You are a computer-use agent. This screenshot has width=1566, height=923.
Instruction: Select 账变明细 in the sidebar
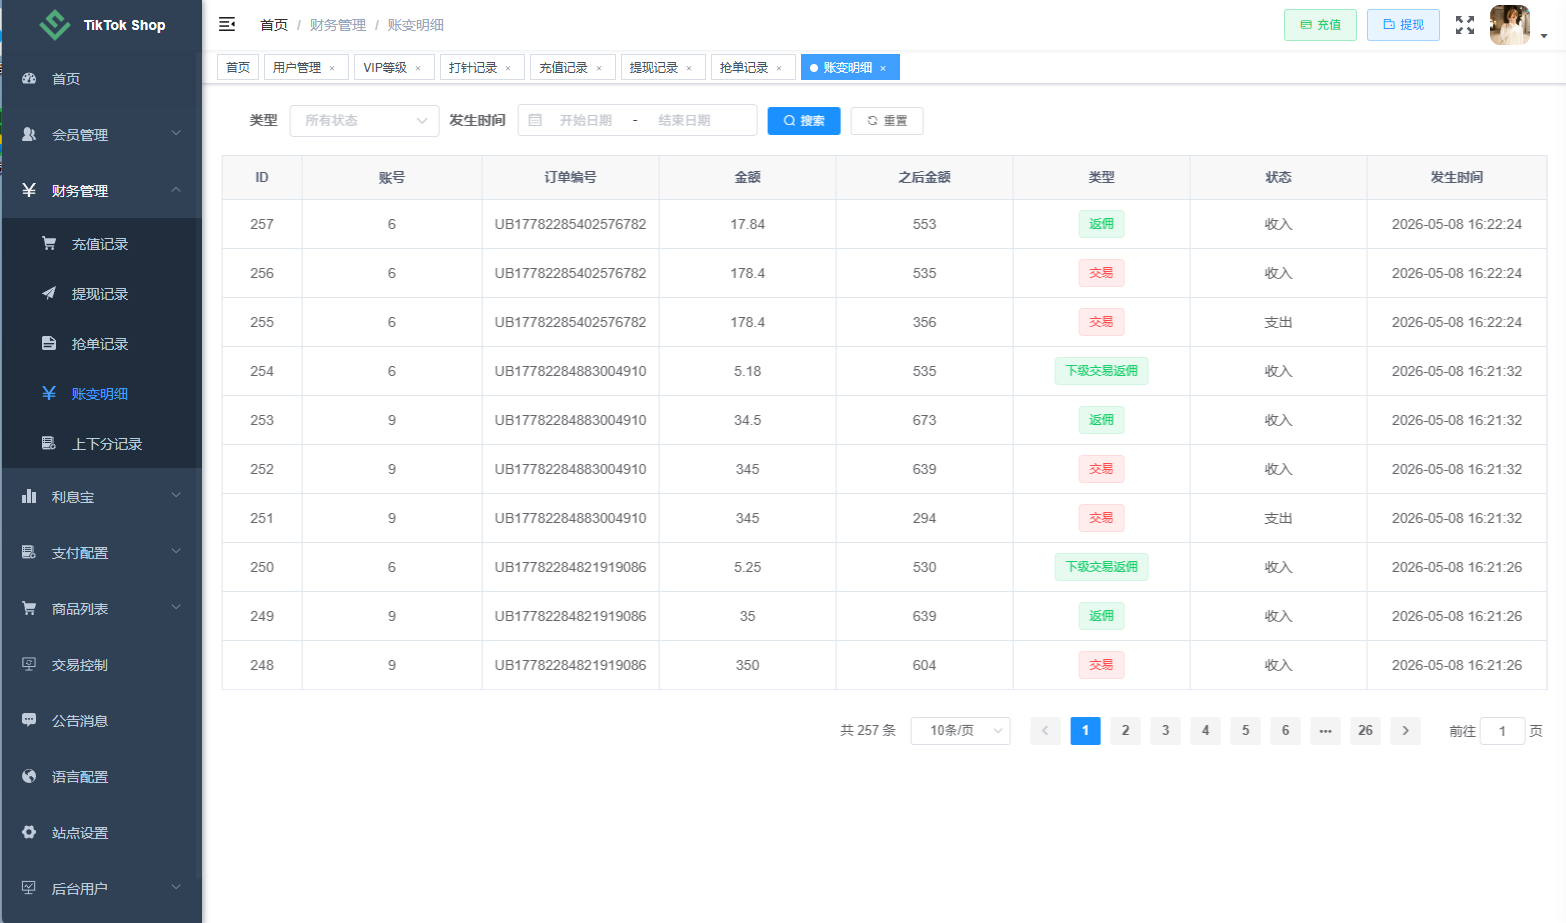click(x=102, y=394)
